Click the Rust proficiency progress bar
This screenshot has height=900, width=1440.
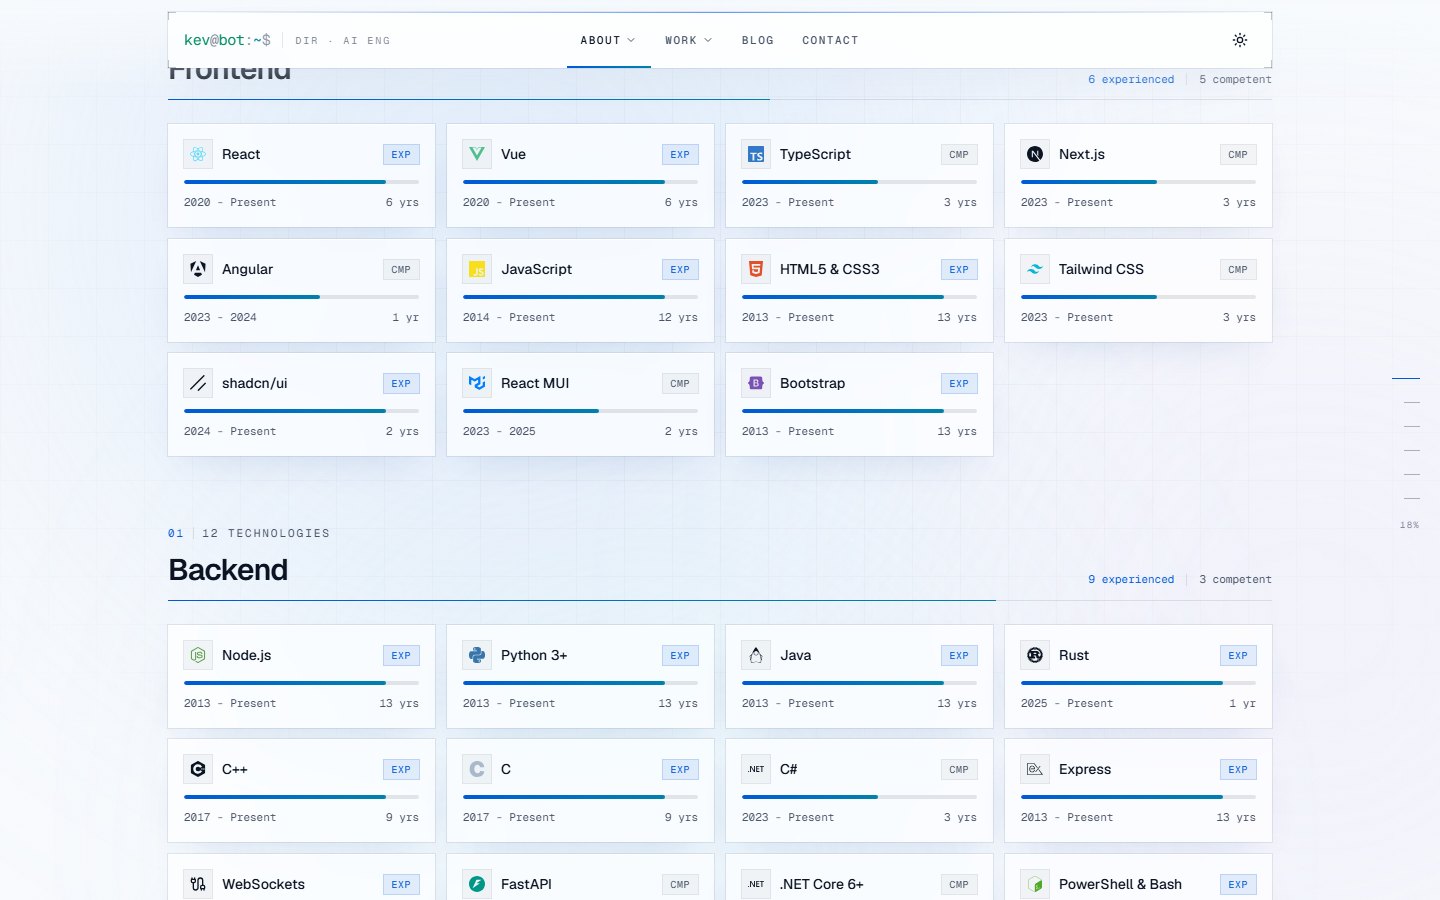[x=1138, y=683]
